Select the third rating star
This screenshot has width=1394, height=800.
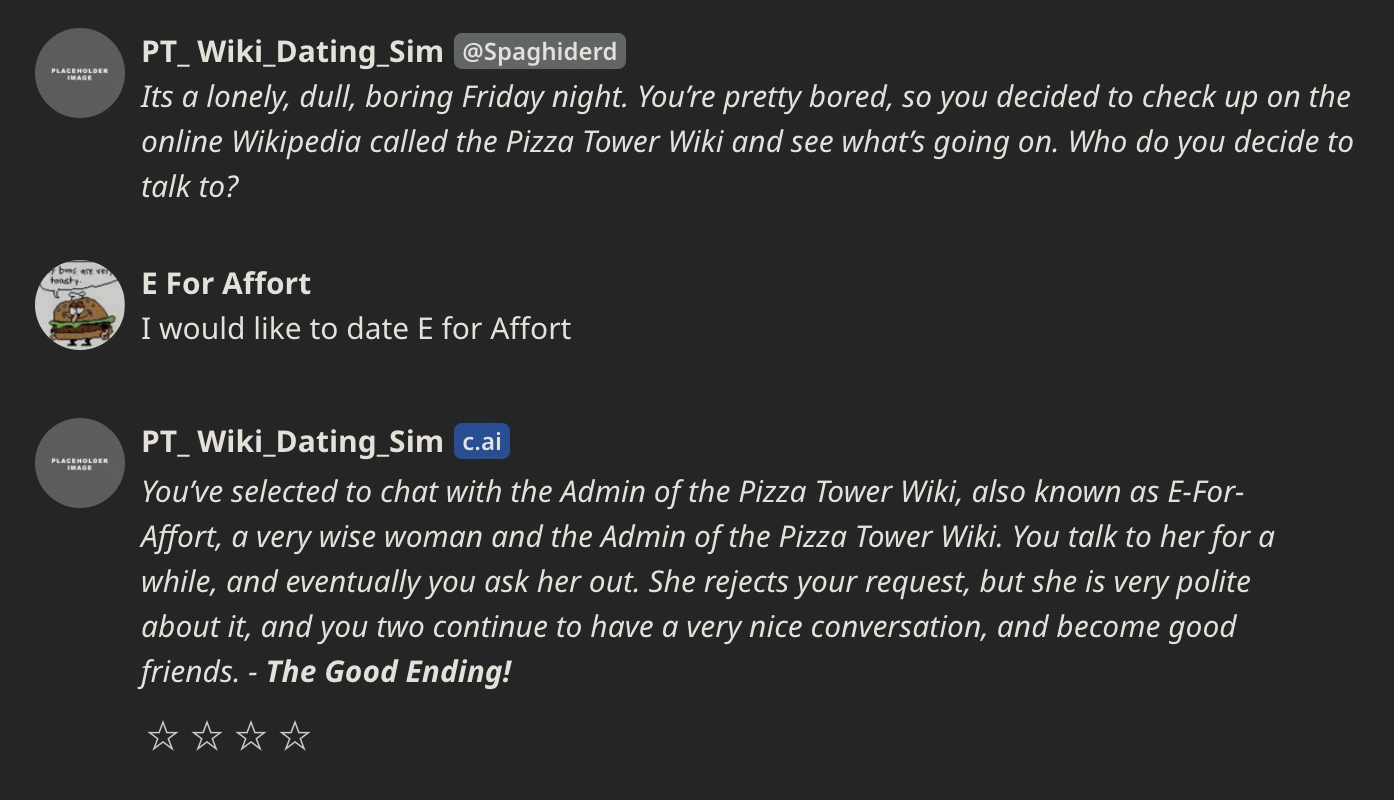251,735
